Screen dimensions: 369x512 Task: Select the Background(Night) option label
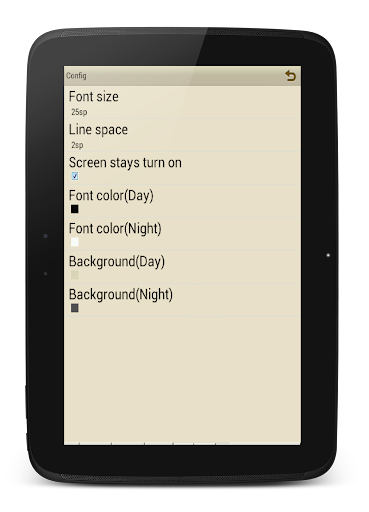click(121, 295)
